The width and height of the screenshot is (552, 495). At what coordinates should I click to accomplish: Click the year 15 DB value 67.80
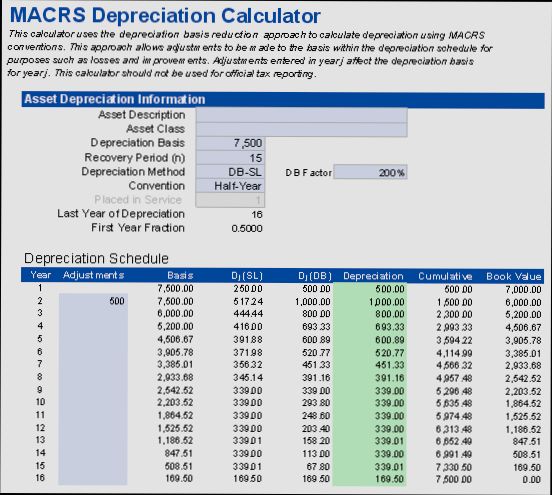319,466
